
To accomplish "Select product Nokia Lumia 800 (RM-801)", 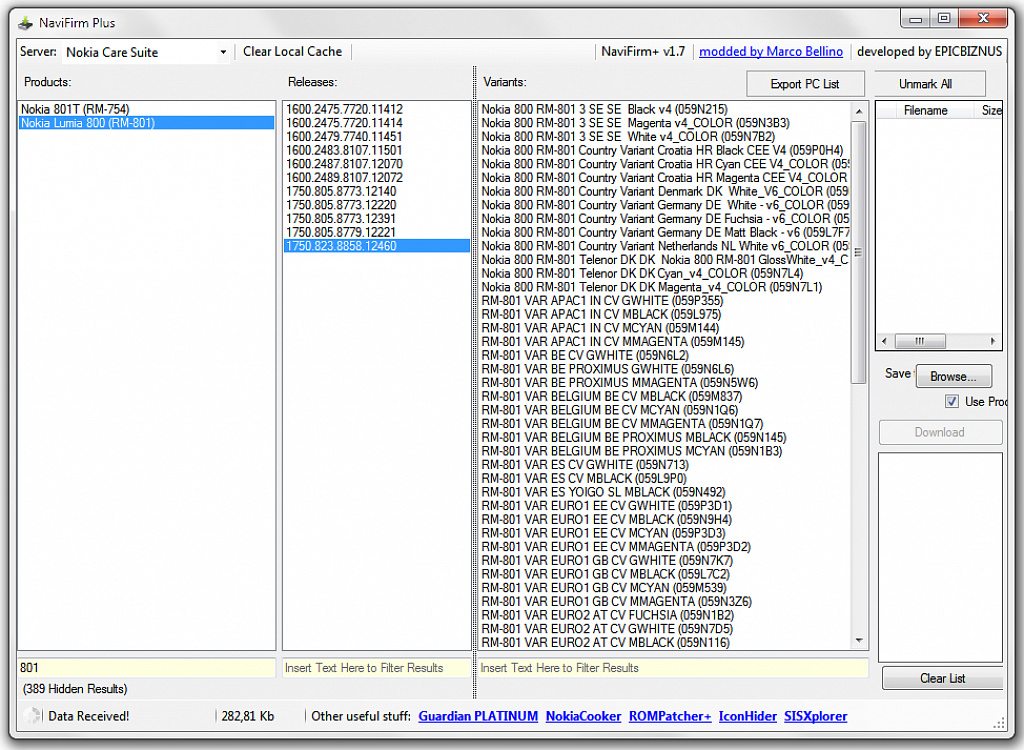I will (x=146, y=123).
